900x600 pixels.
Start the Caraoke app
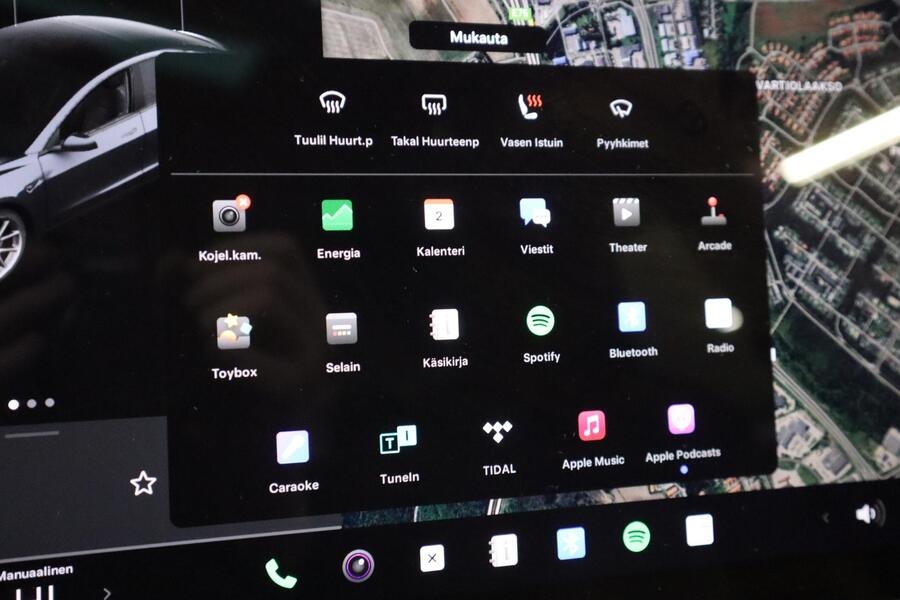(293, 447)
